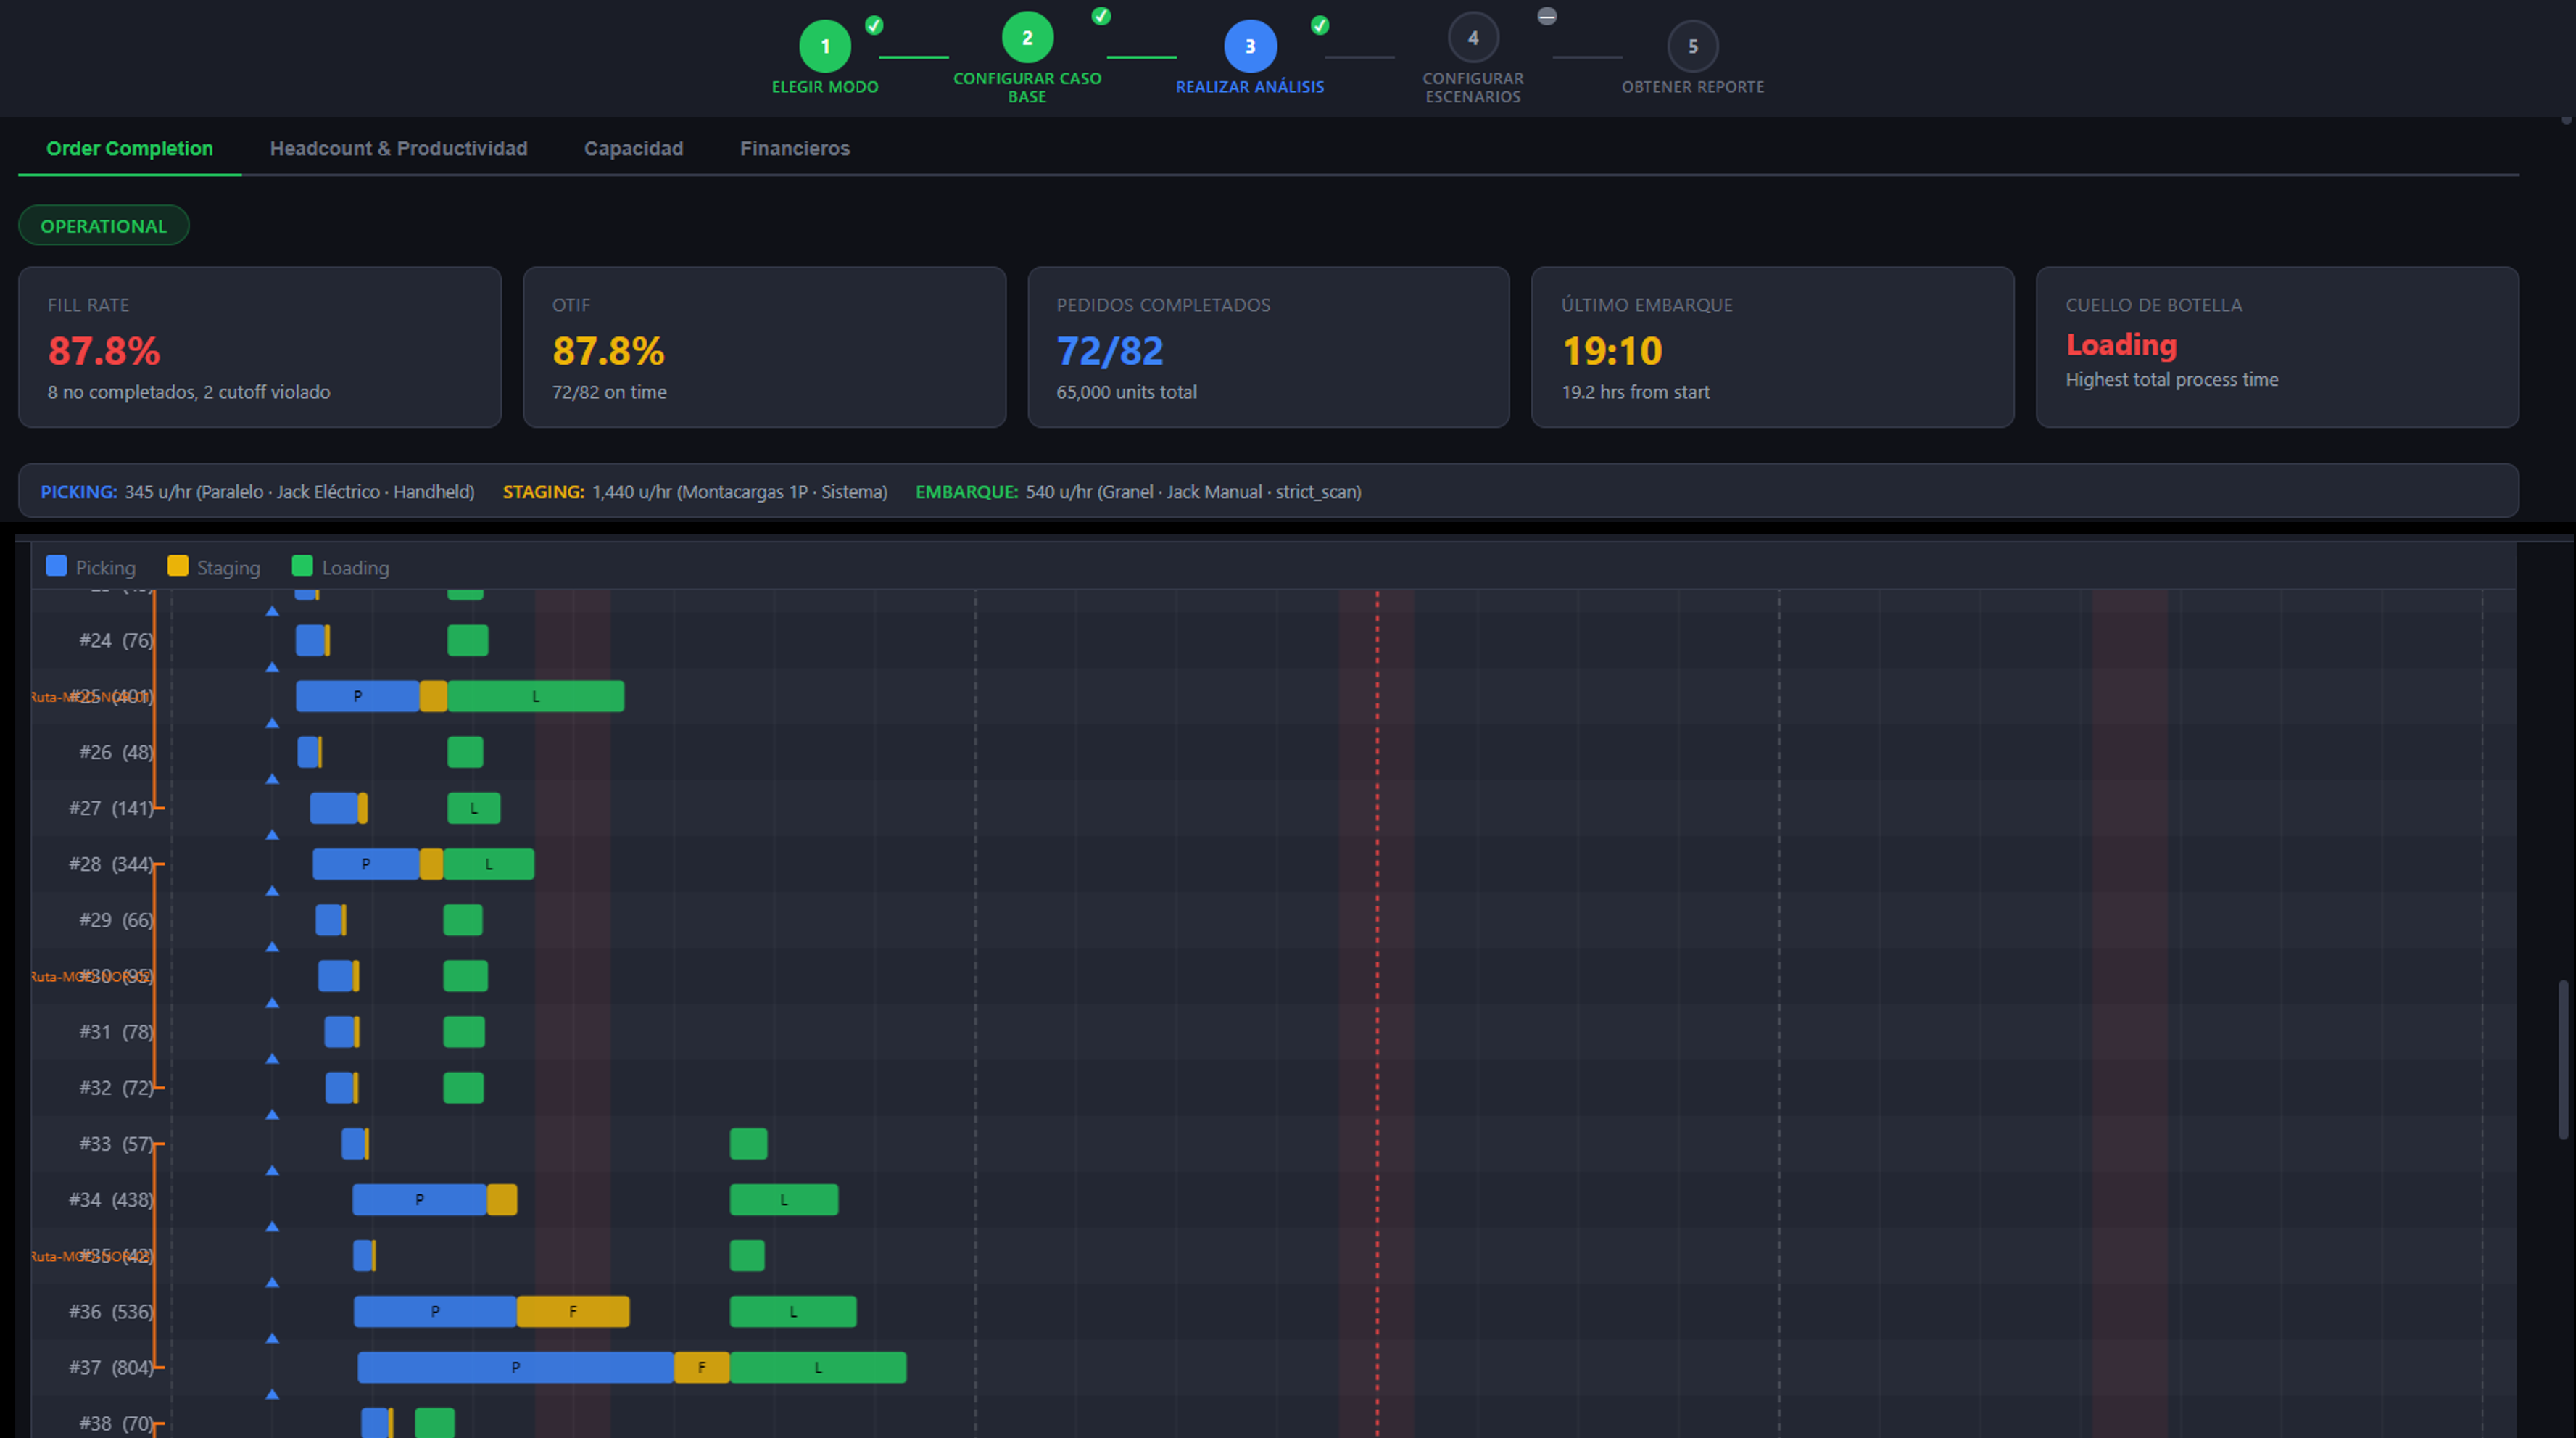Open step 5 Obtener Reporte circle
The image size is (2576, 1438).
tap(1693, 46)
